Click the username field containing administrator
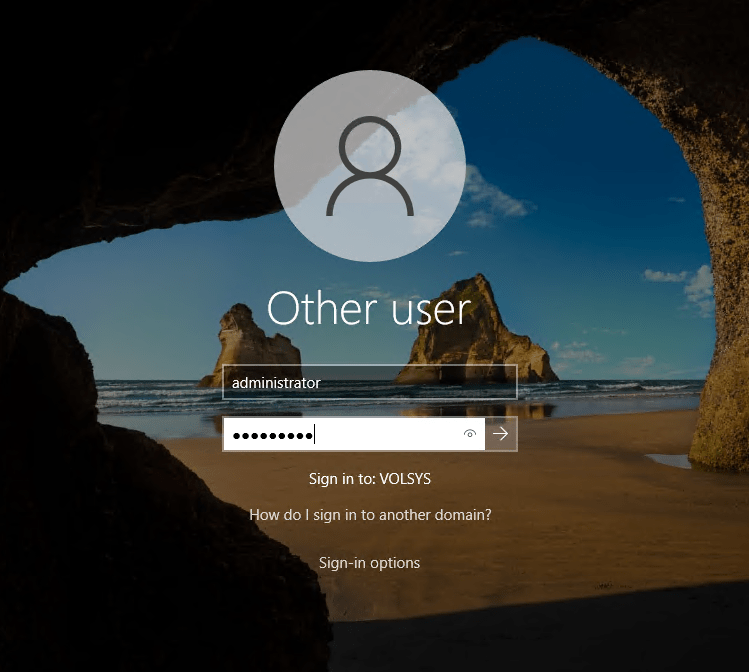 click(x=370, y=382)
